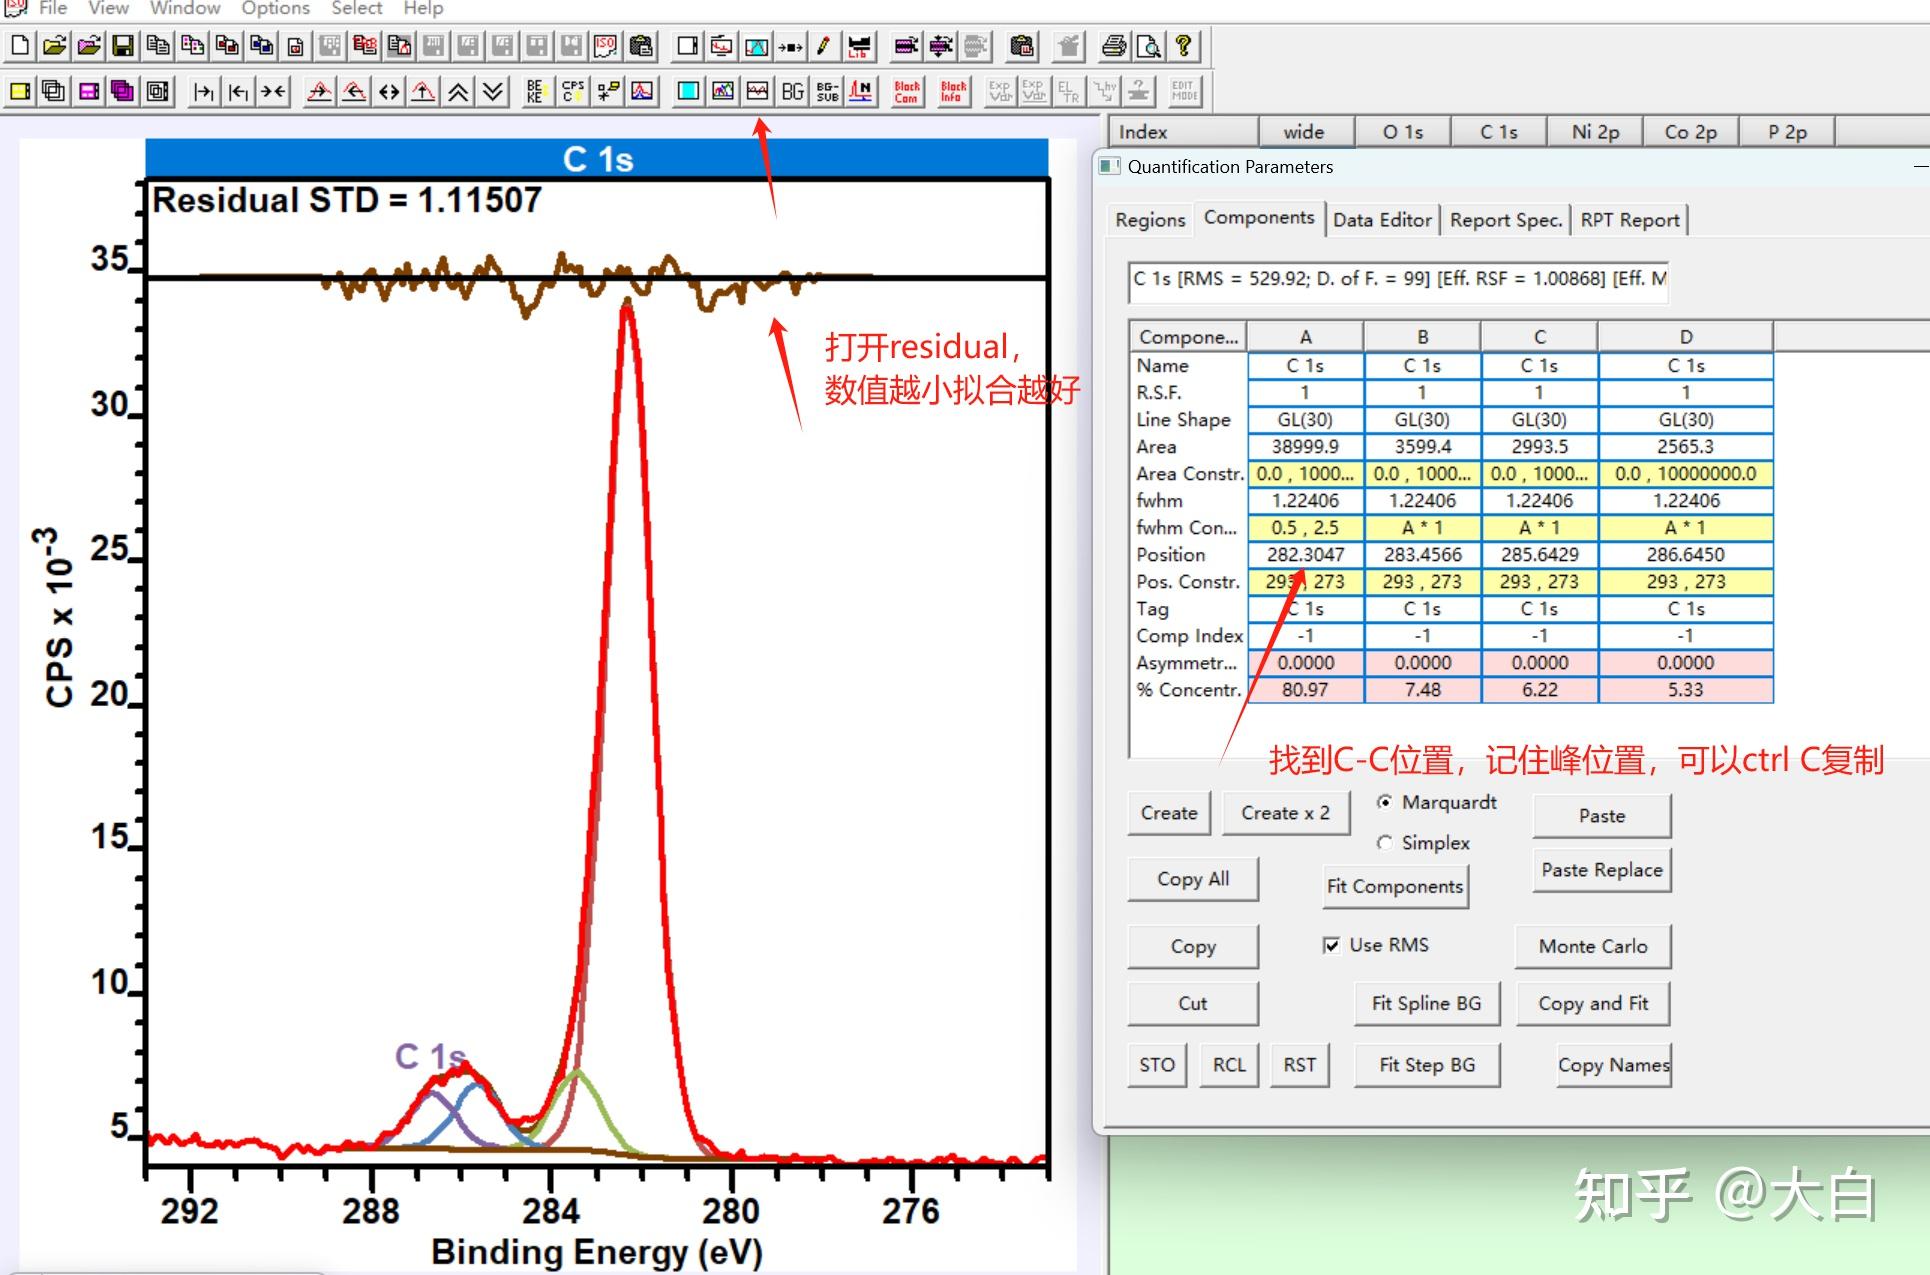1930x1275 pixels.
Task: Click the Print icon in toolbar
Action: pyautogui.click(x=1113, y=46)
